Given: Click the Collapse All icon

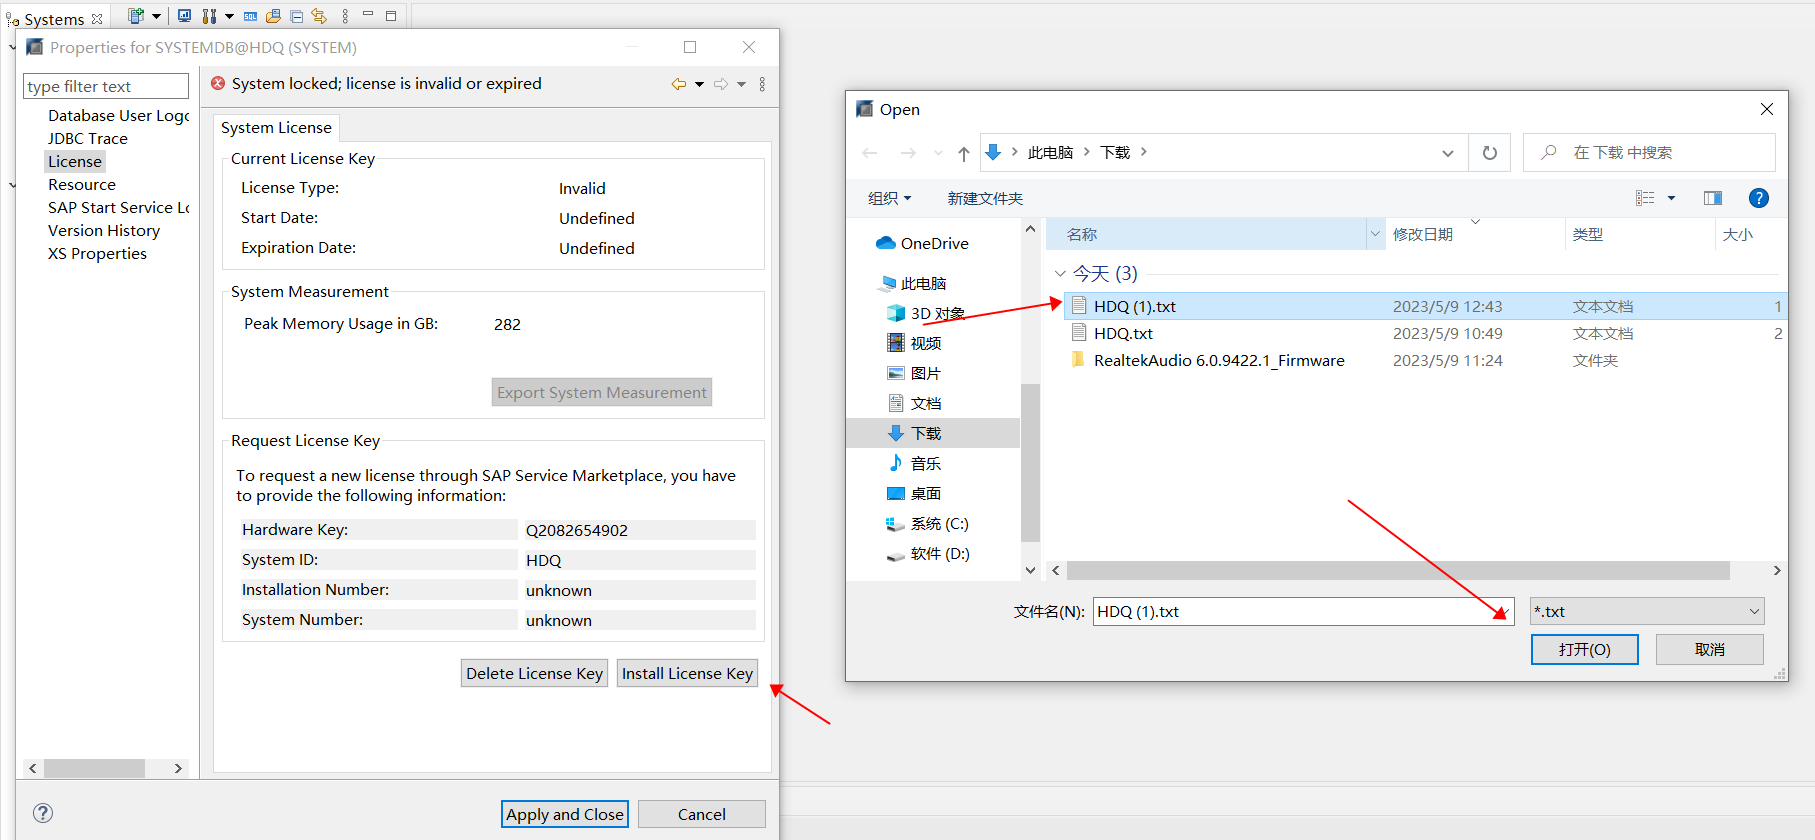Looking at the screenshot, I should (x=297, y=16).
